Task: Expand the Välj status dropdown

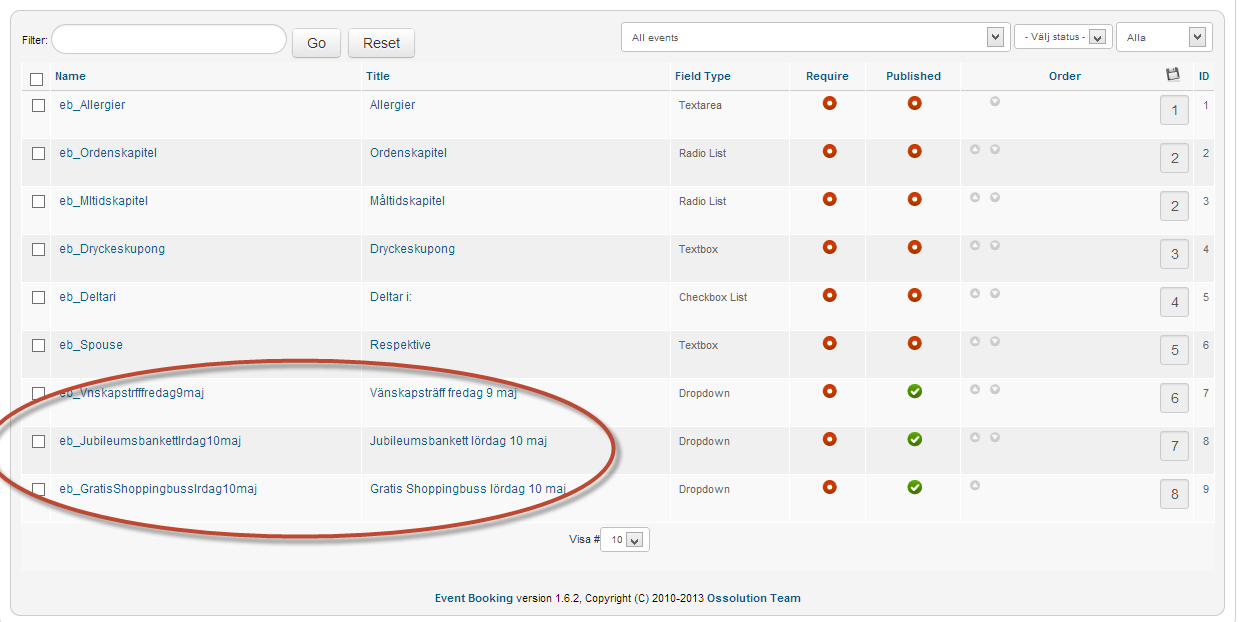Action: [x=1063, y=37]
